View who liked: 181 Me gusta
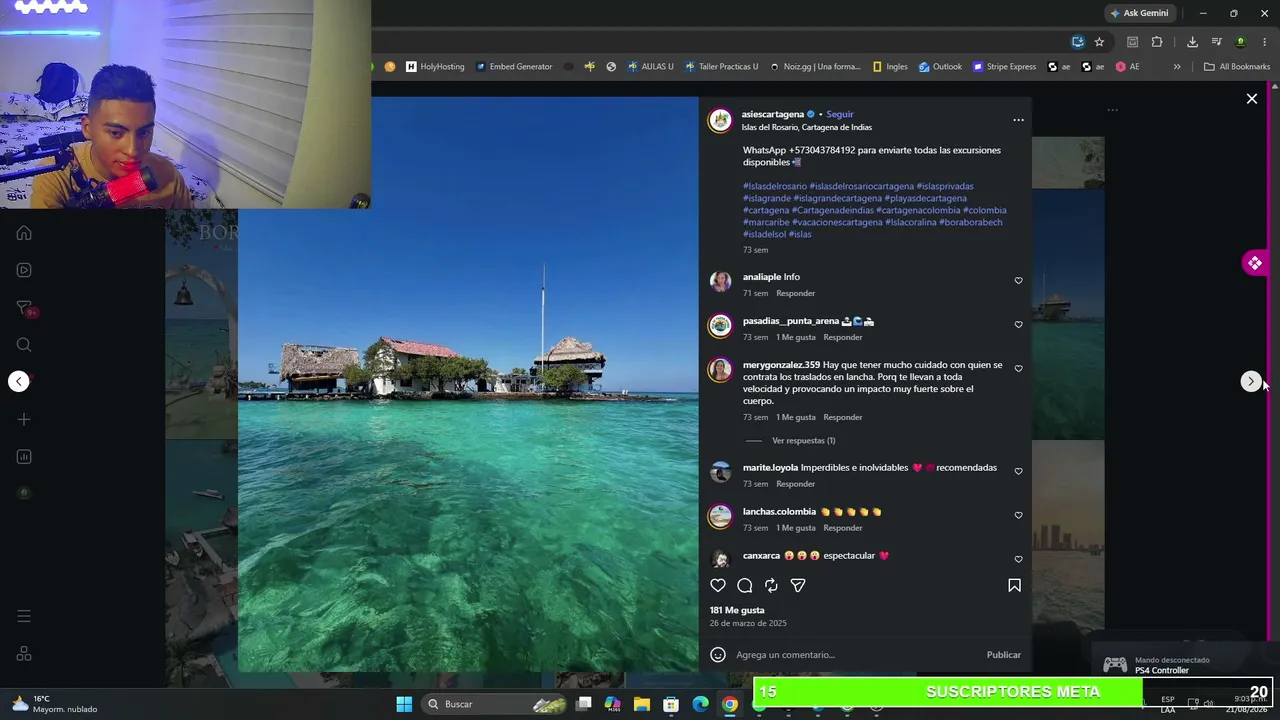 (737, 610)
